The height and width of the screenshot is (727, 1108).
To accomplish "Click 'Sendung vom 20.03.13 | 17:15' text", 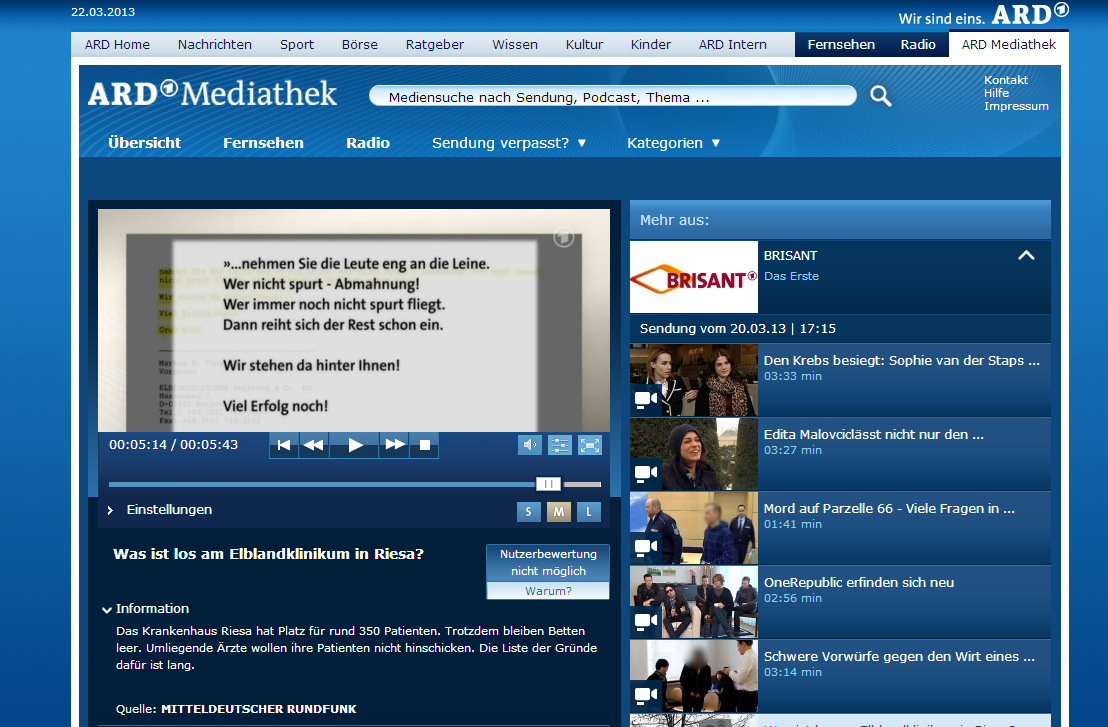I will point(738,329).
